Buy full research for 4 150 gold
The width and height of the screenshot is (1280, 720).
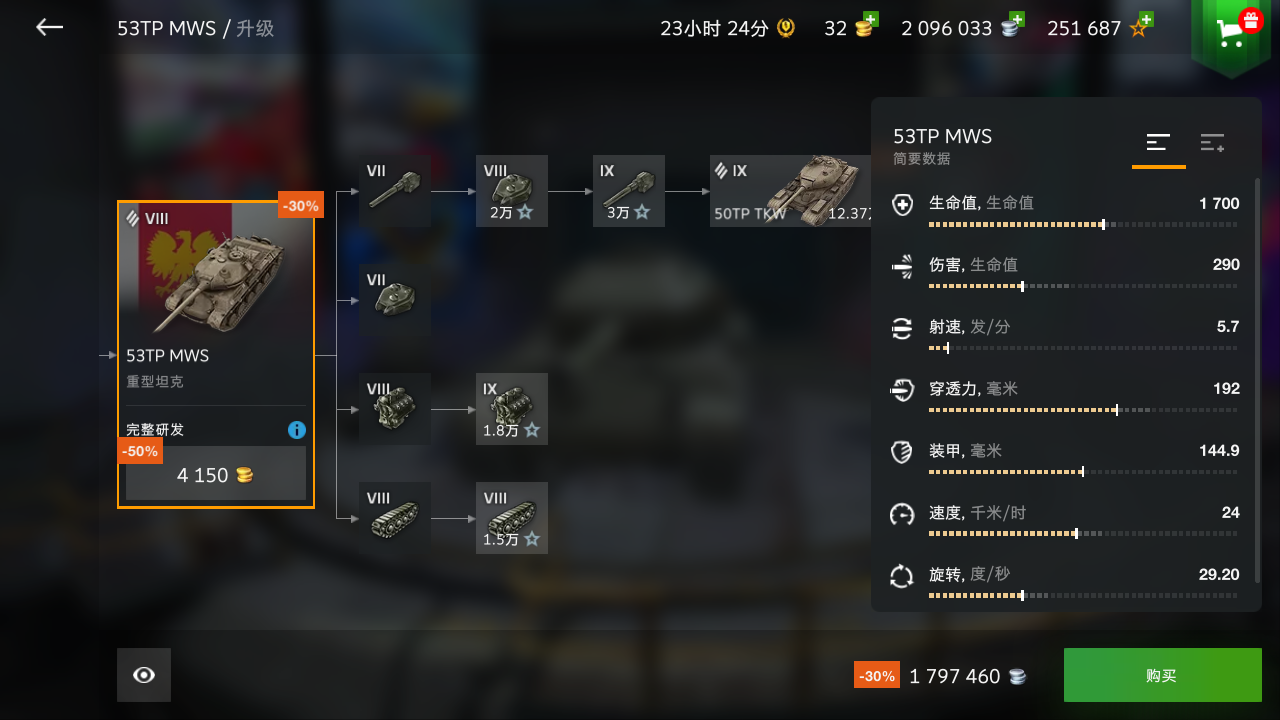point(216,473)
